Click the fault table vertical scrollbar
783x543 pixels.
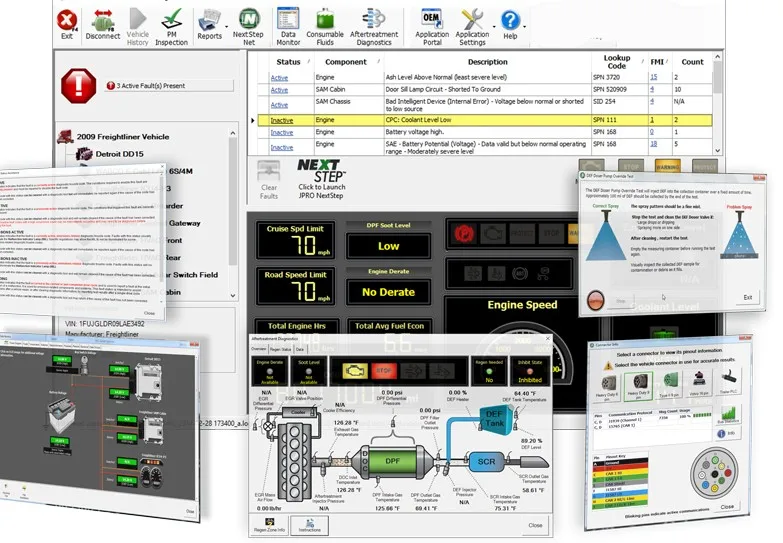718,103
